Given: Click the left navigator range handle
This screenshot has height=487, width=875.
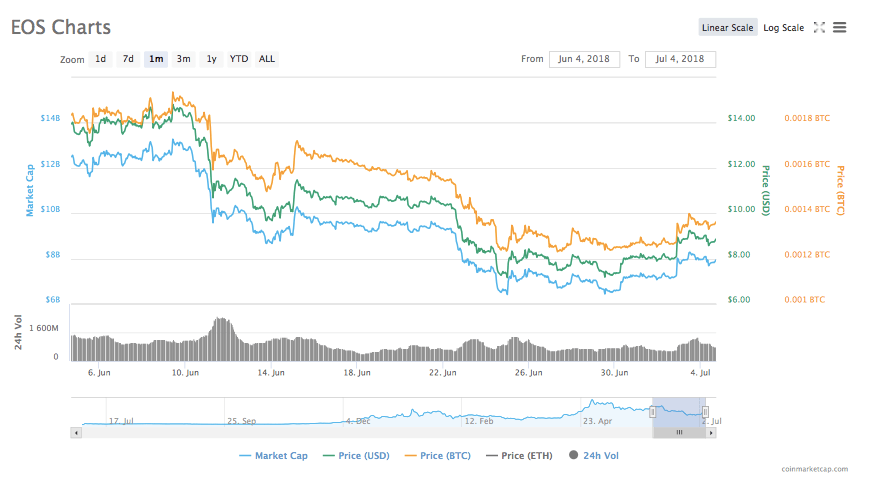Looking at the screenshot, I should click(652, 411).
